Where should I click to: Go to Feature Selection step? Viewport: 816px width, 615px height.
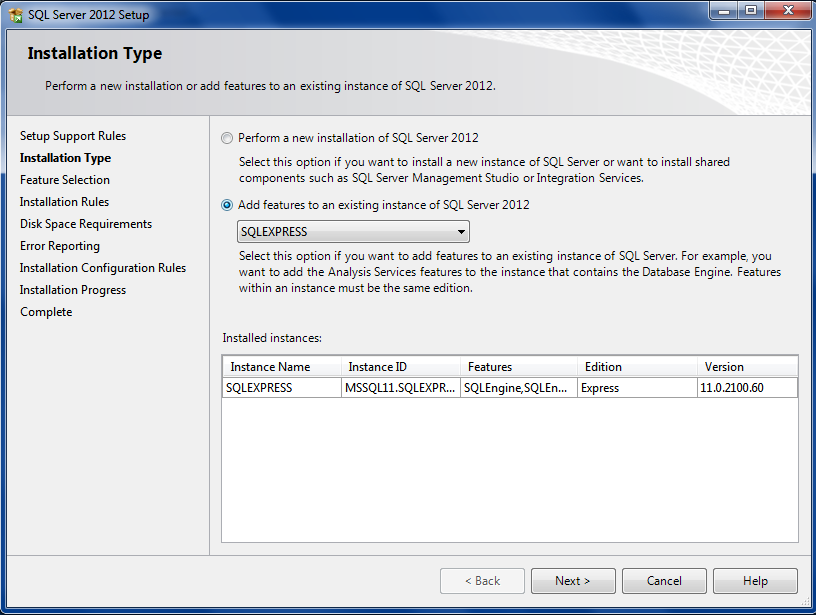[x=65, y=180]
